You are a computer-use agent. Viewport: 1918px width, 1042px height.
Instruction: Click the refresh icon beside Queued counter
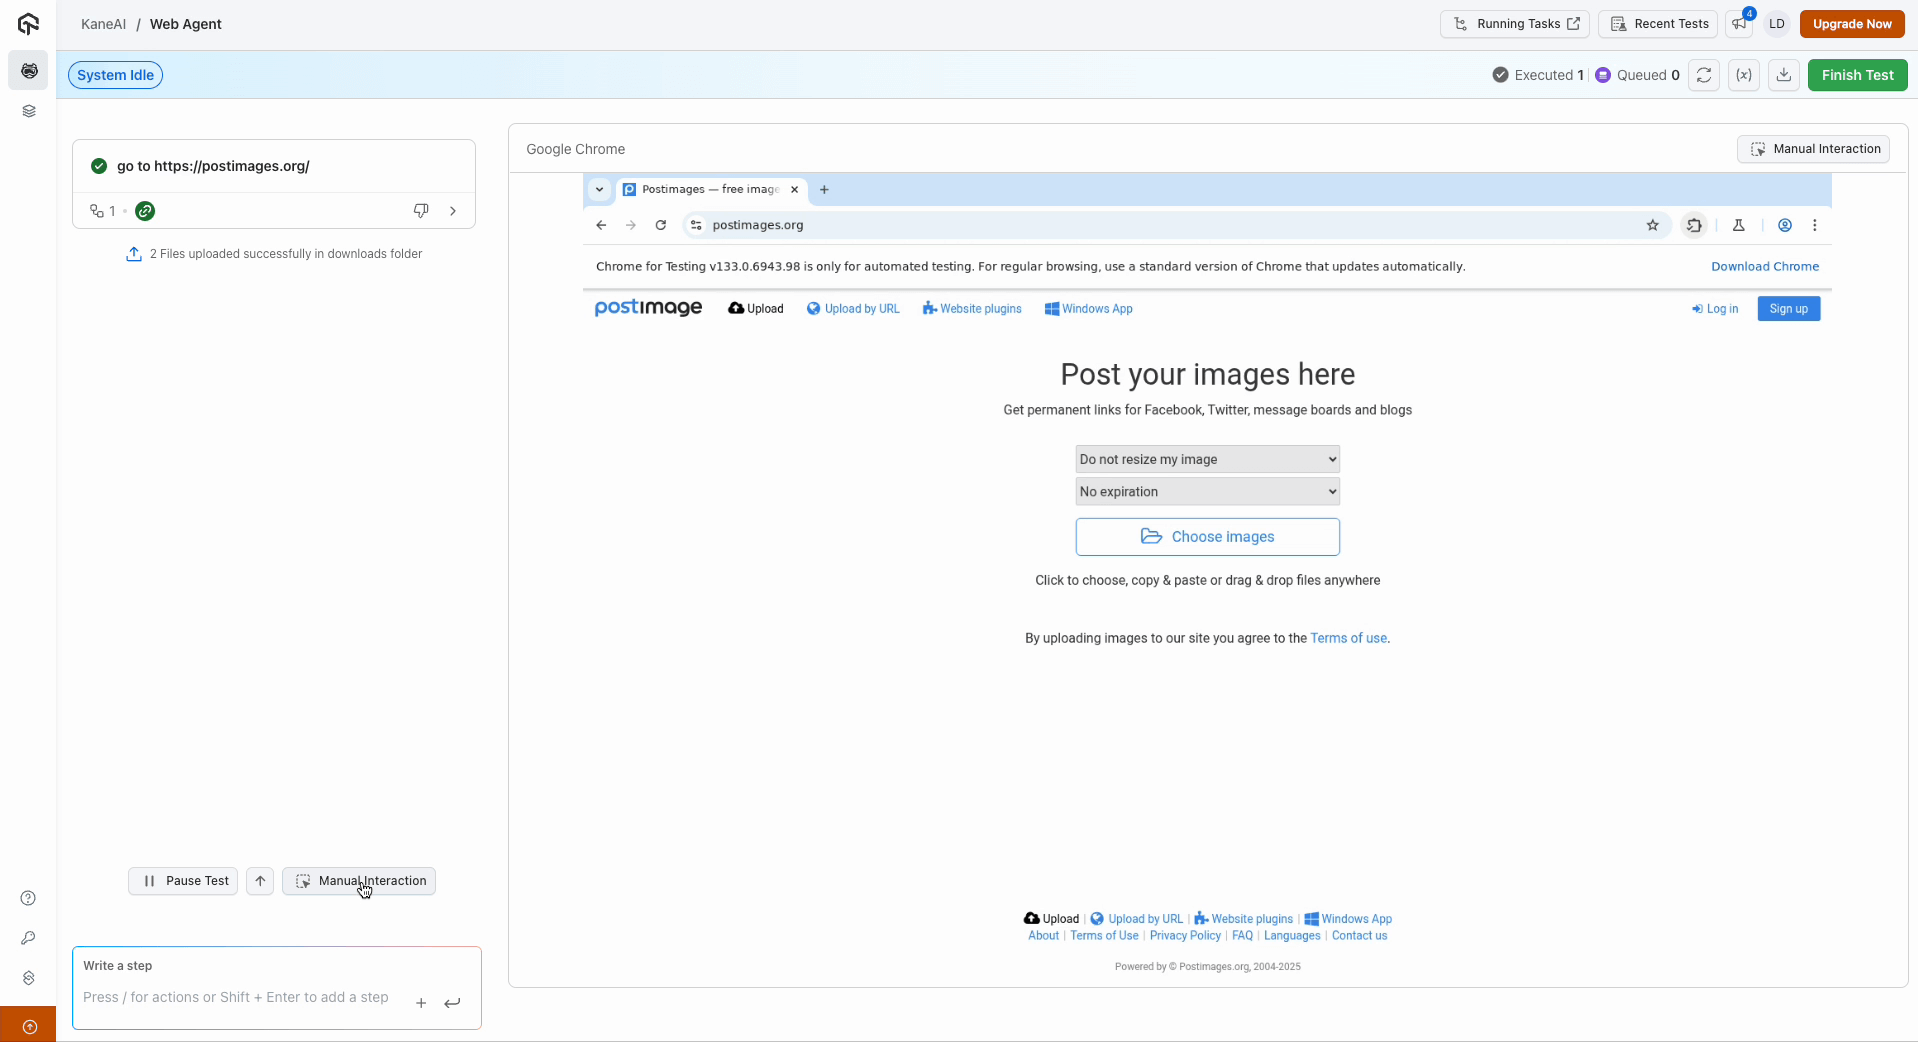pos(1703,75)
